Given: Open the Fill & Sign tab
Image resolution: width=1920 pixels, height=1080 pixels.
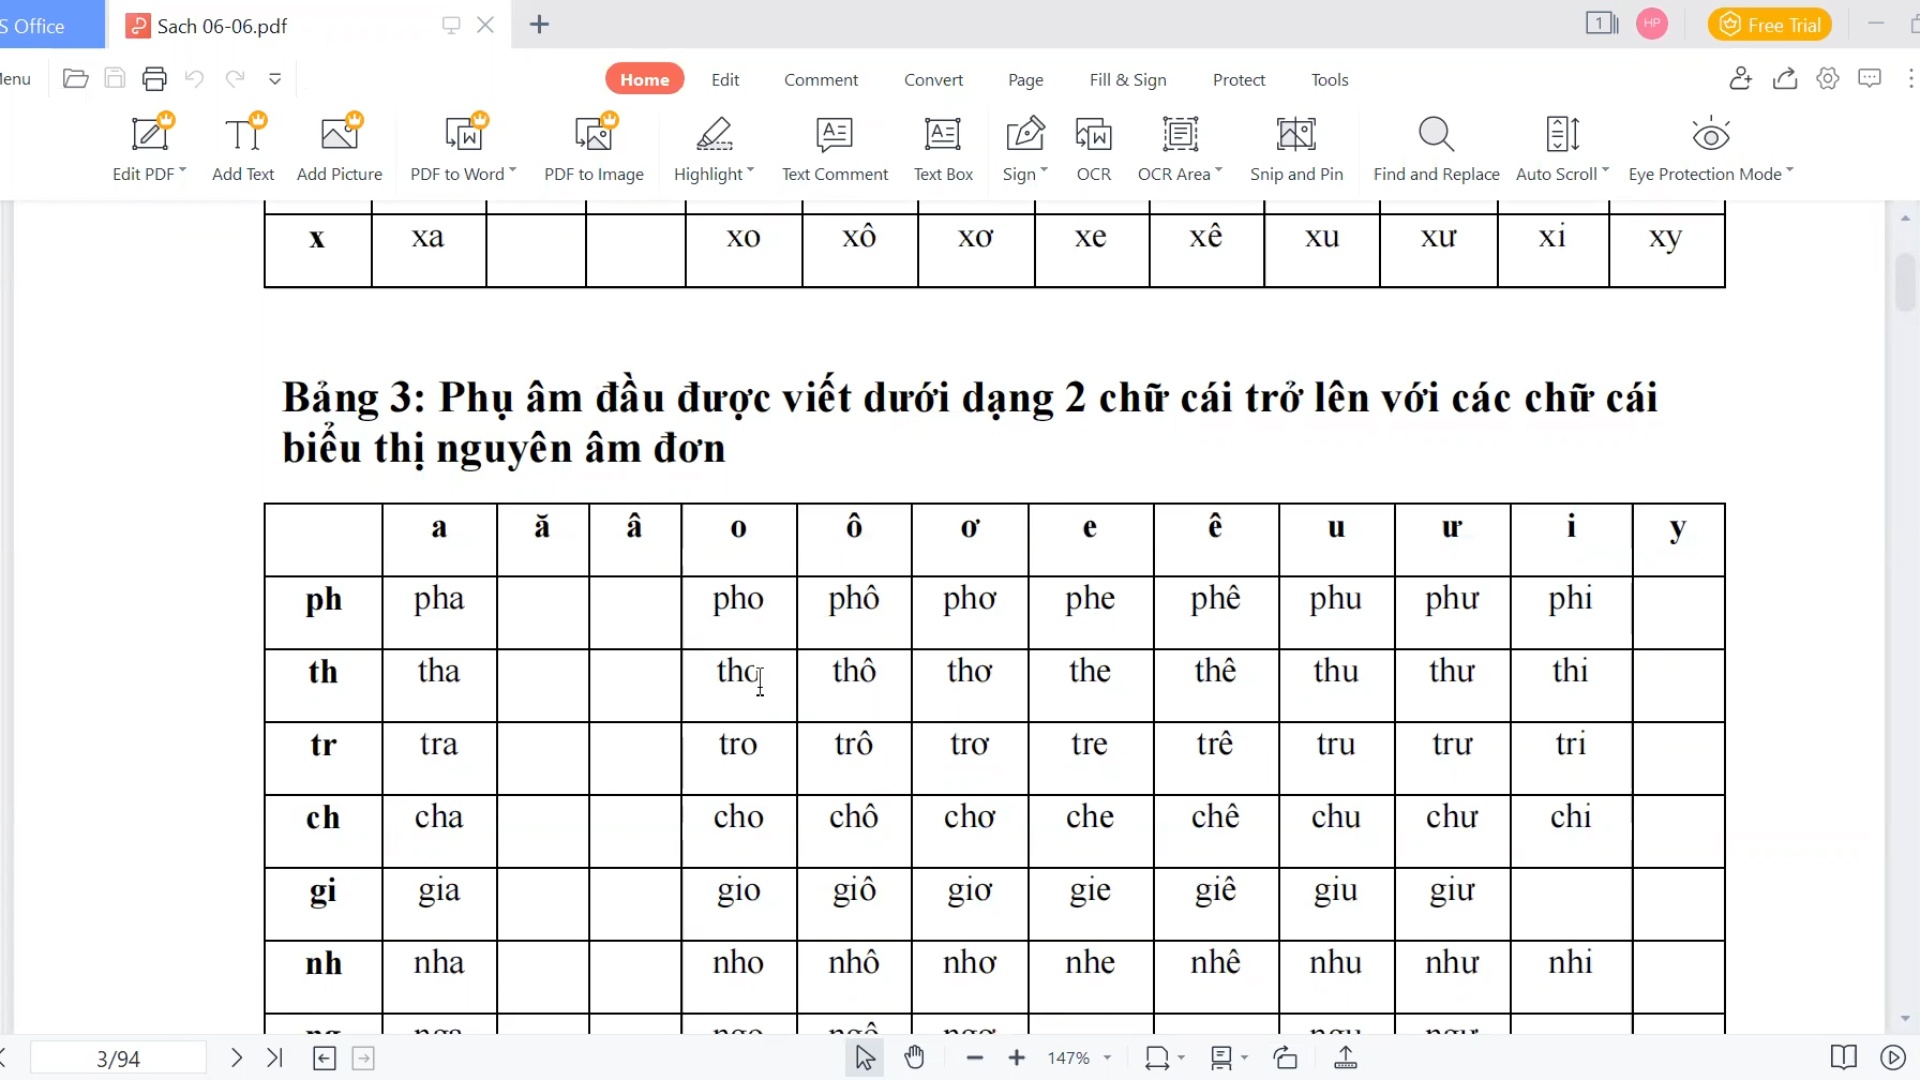Looking at the screenshot, I should click(1128, 79).
